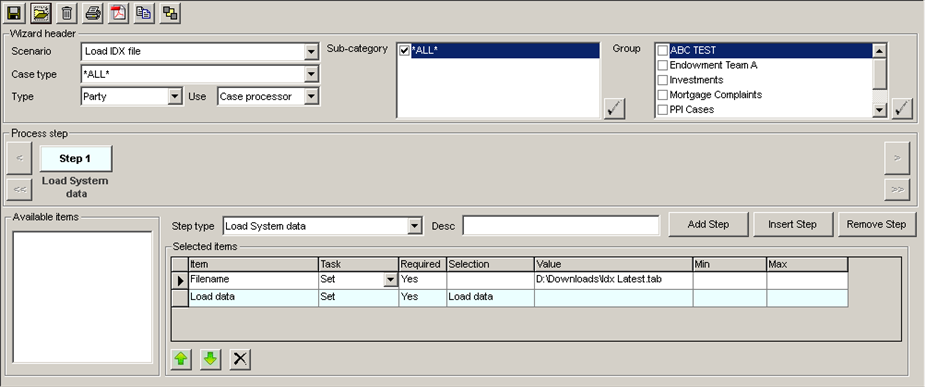Click the Group list scrollbar thumb

pos(880,74)
